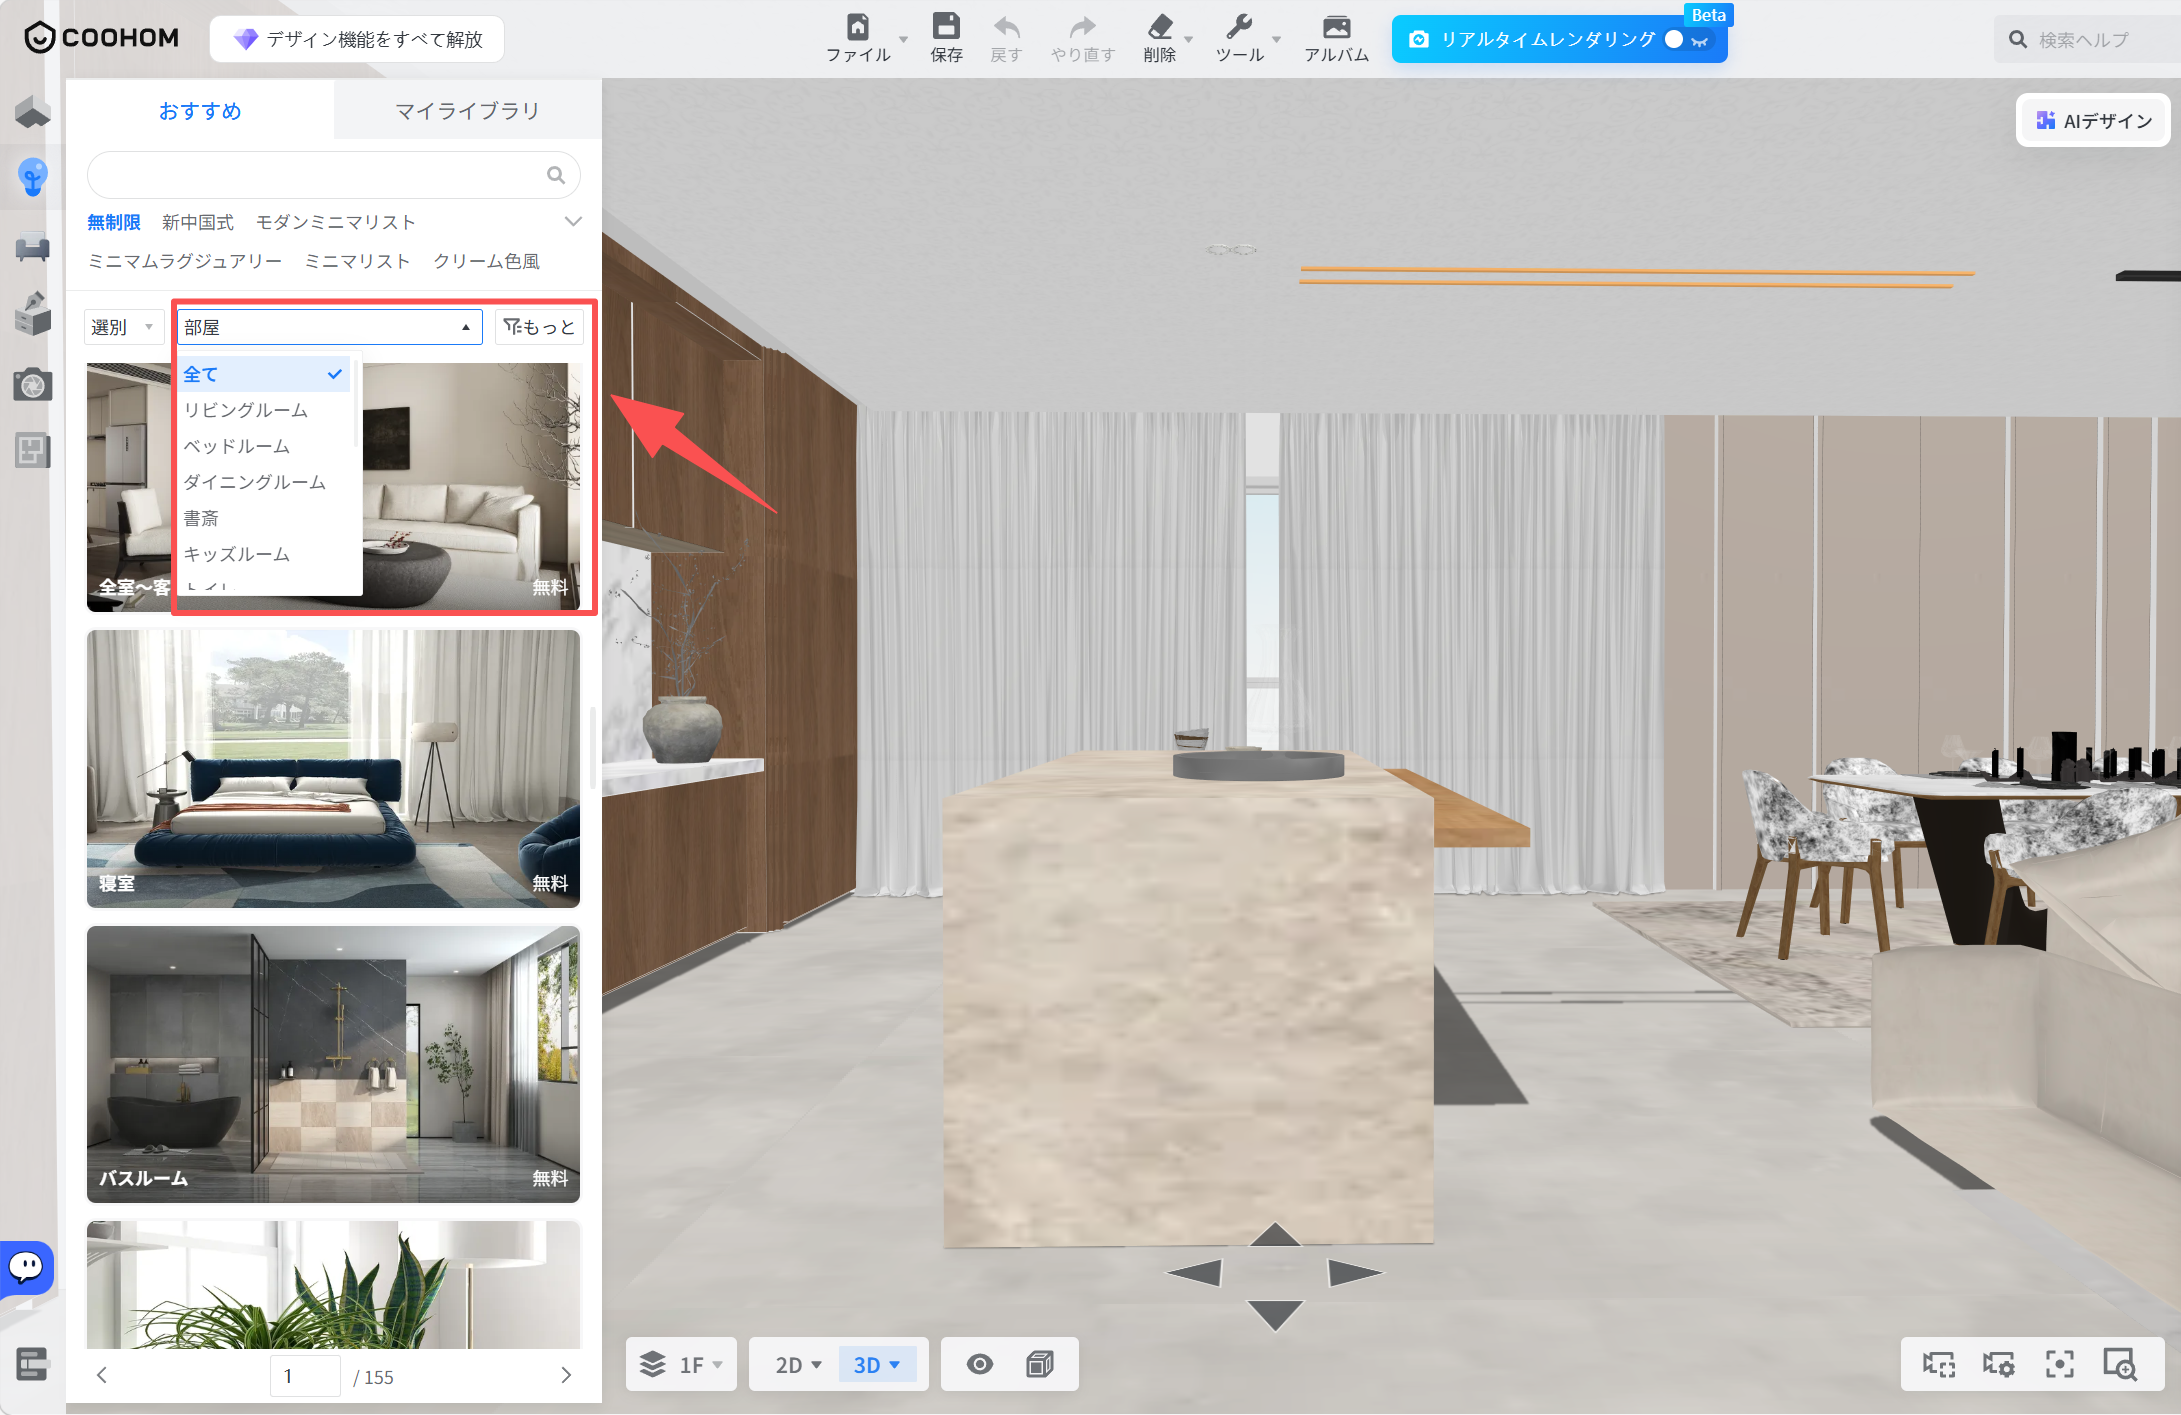Screen dimensions: 2181x1415
Task: Go to next page of library results
Action: tap(566, 1376)
